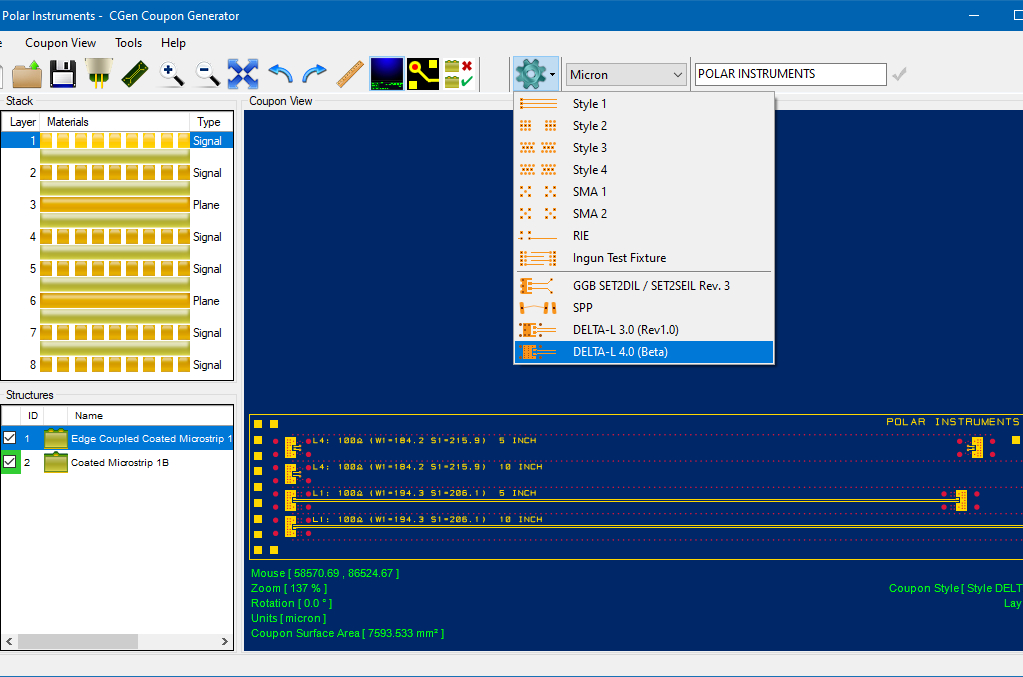The width and height of the screenshot is (1023, 677).
Task: Click the structures check and cross toolbar icon
Action: click(459, 74)
